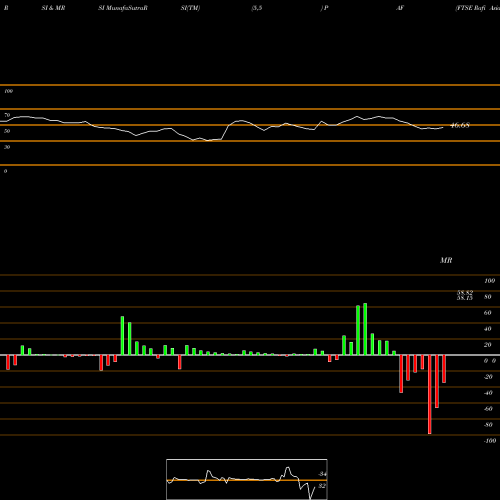Click the 30 level label on RSI axis

[x=7, y=147]
